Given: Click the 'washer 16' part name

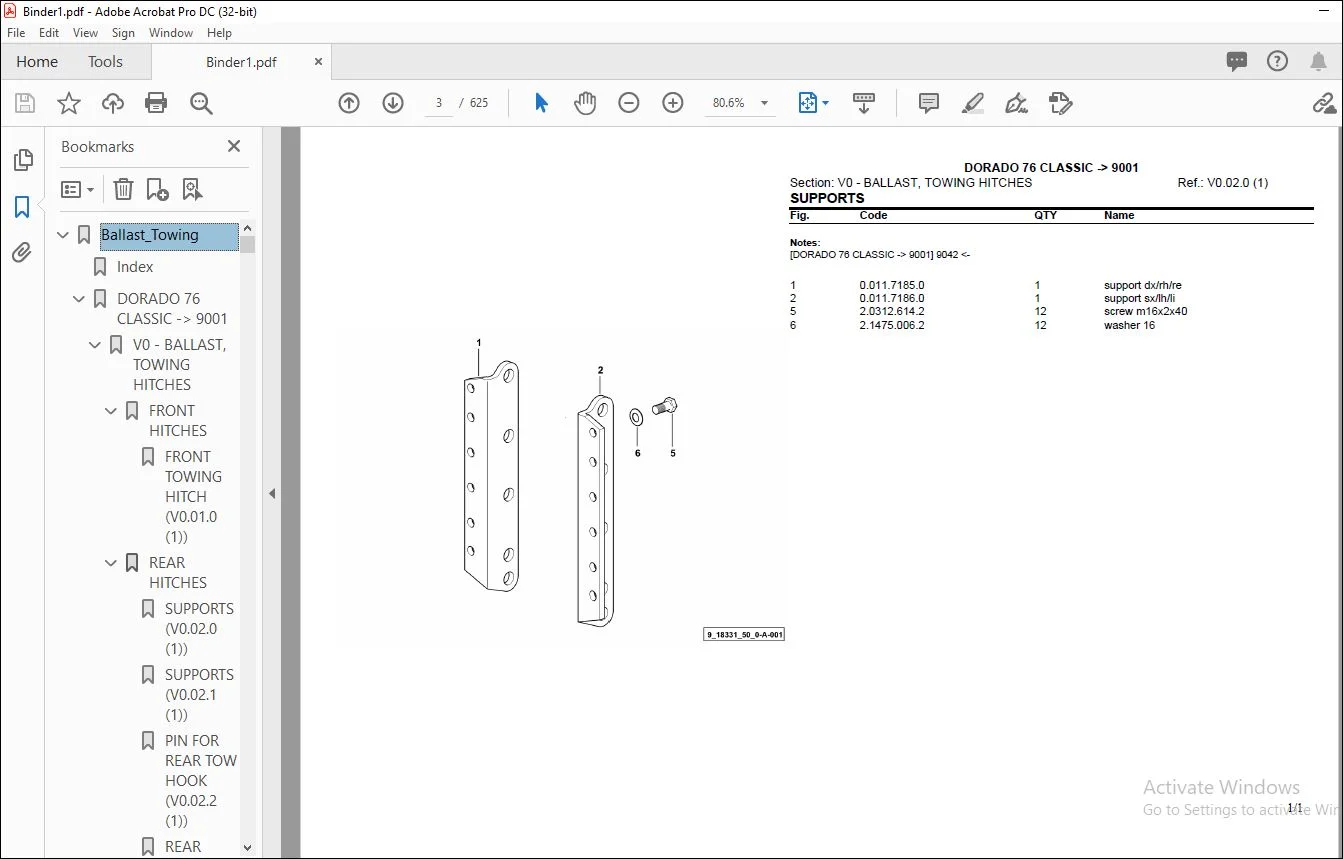Looking at the screenshot, I should coord(1129,325).
